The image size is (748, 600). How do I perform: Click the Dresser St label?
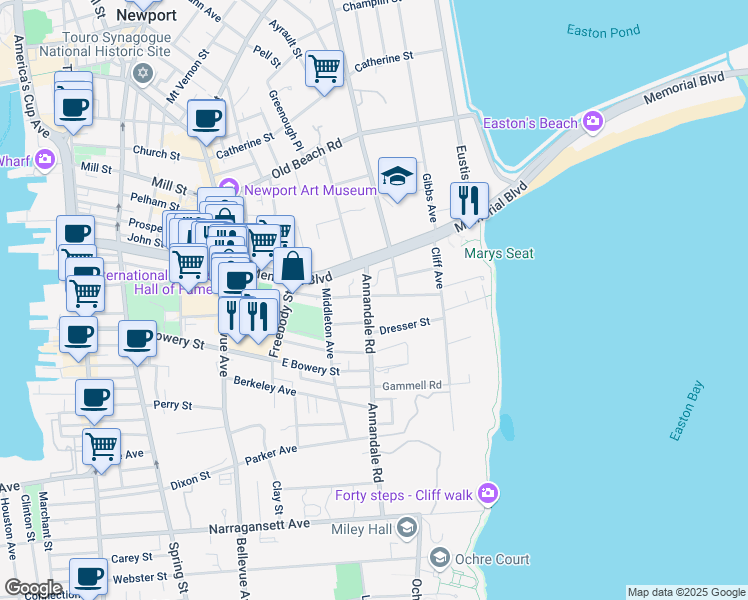[x=405, y=326]
